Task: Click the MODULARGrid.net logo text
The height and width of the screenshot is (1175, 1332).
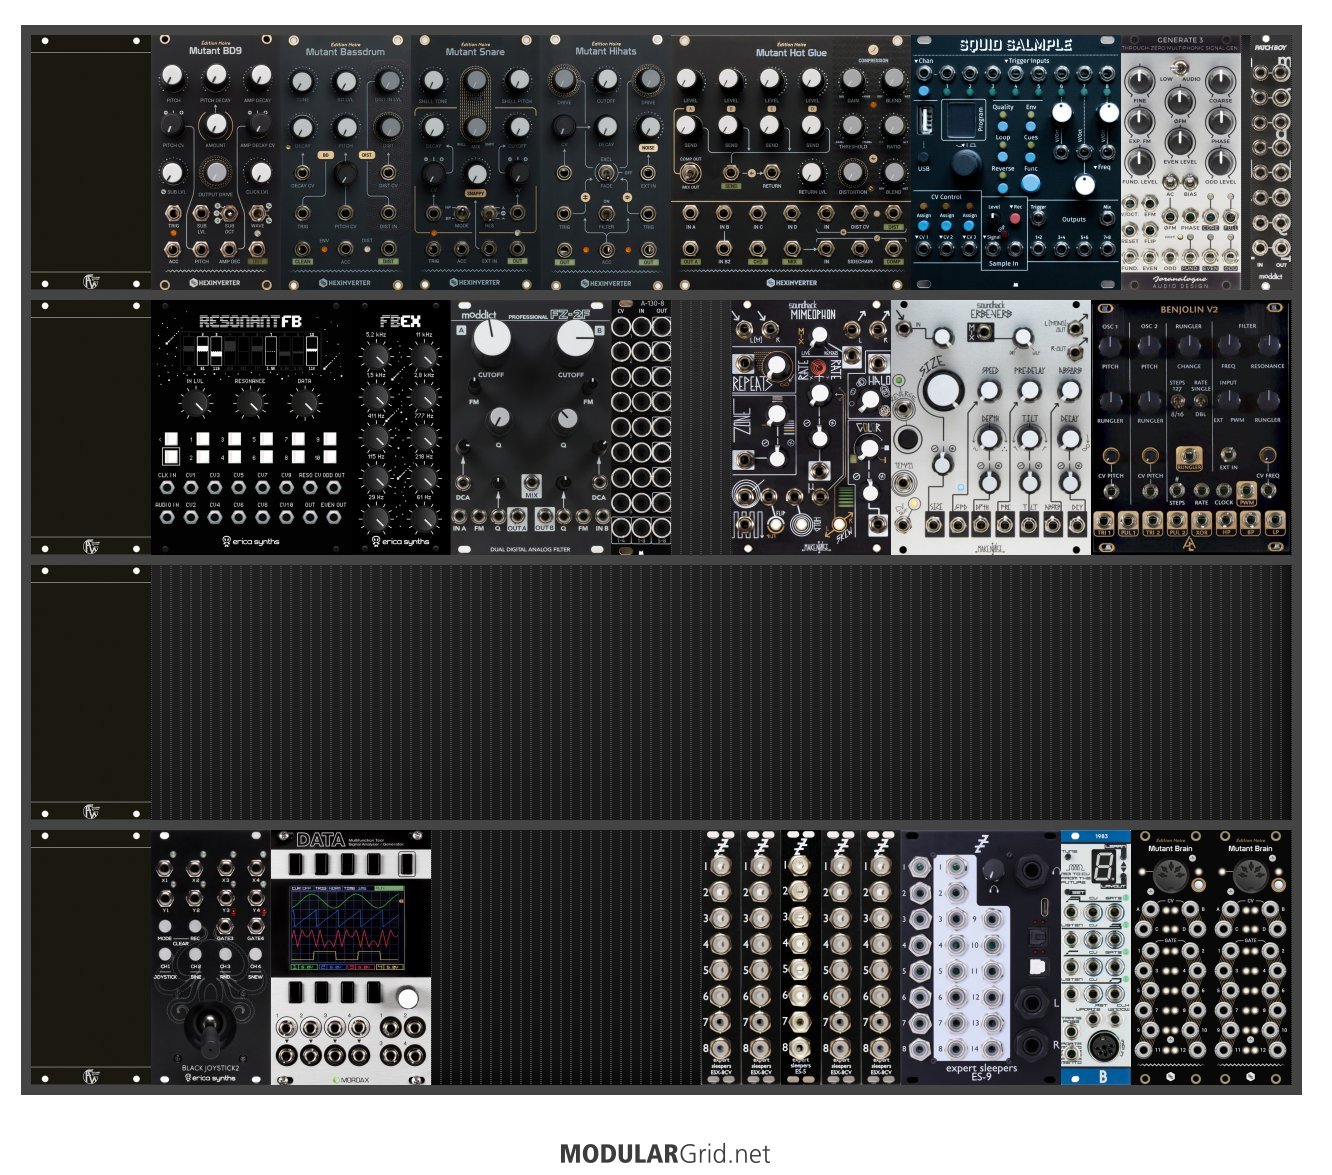Action: (x=665, y=1154)
